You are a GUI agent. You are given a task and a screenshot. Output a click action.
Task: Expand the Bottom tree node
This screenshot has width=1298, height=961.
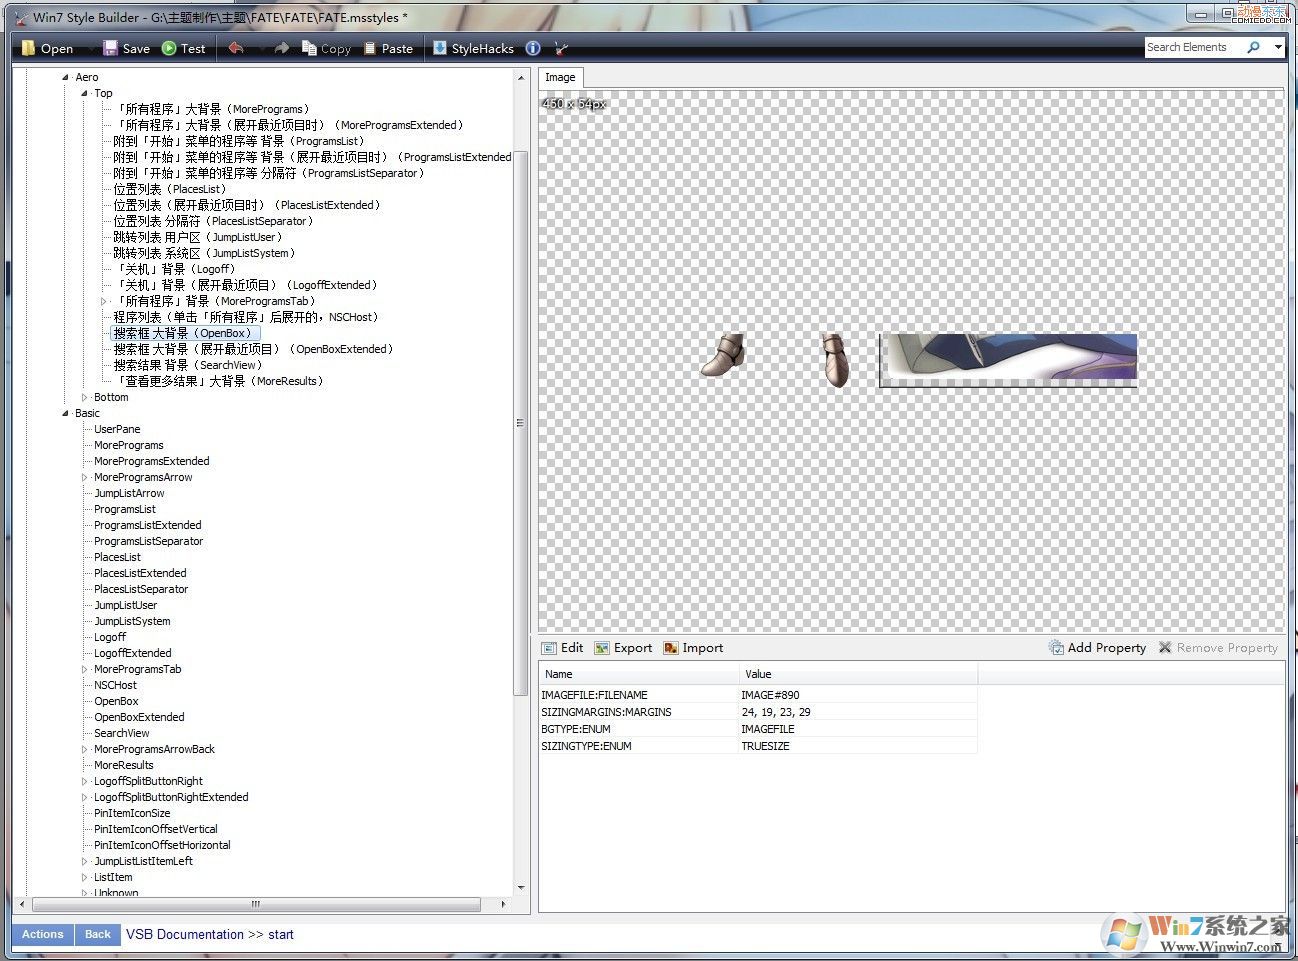coord(85,397)
